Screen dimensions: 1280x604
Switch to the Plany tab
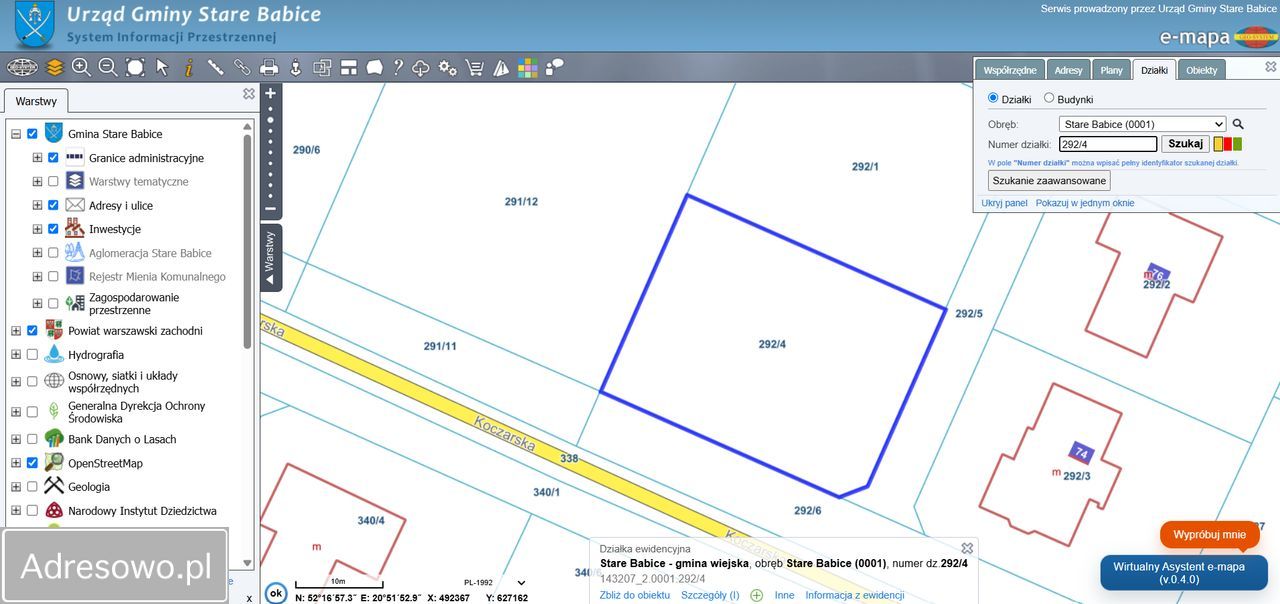[x=1111, y=70]
